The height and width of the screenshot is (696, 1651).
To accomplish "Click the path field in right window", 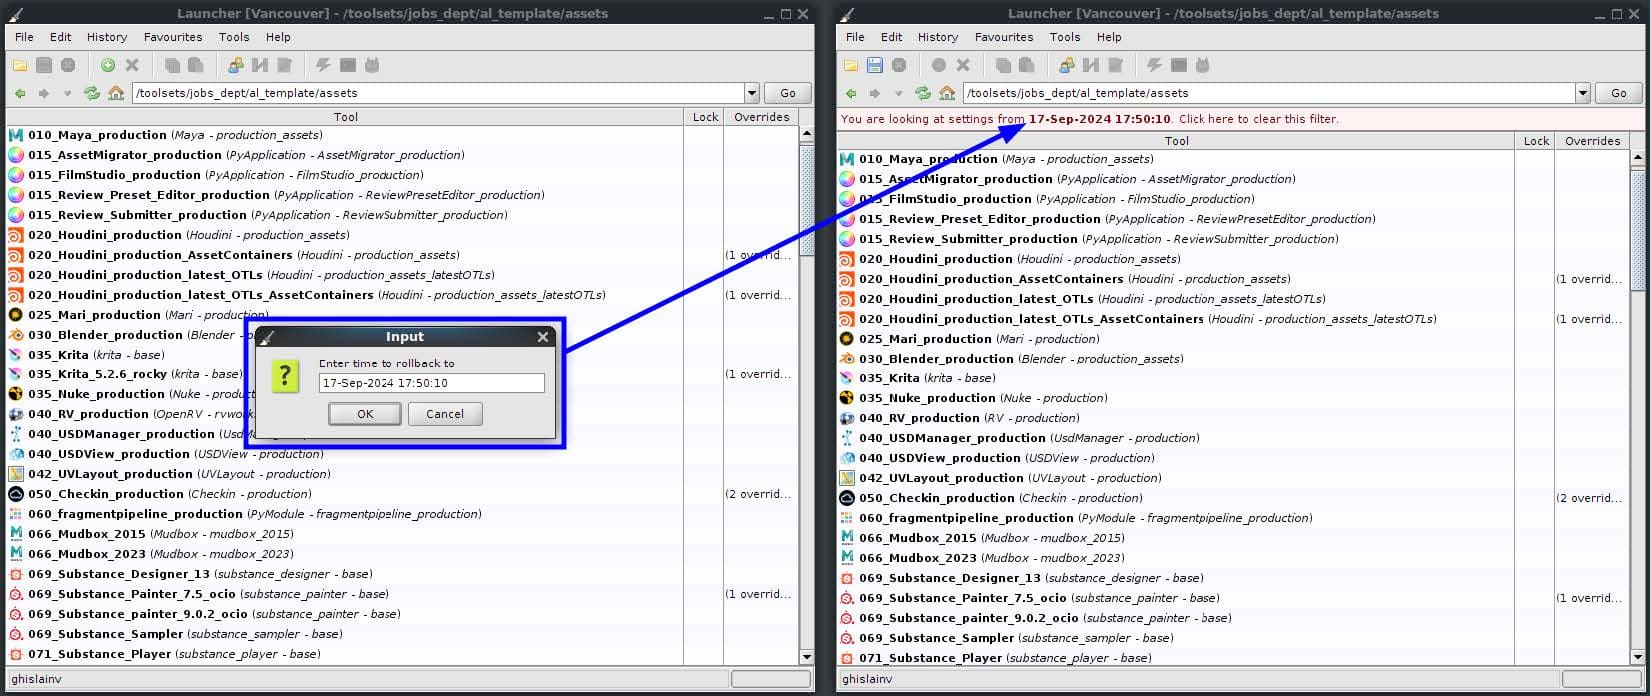I will point(1269,93).
